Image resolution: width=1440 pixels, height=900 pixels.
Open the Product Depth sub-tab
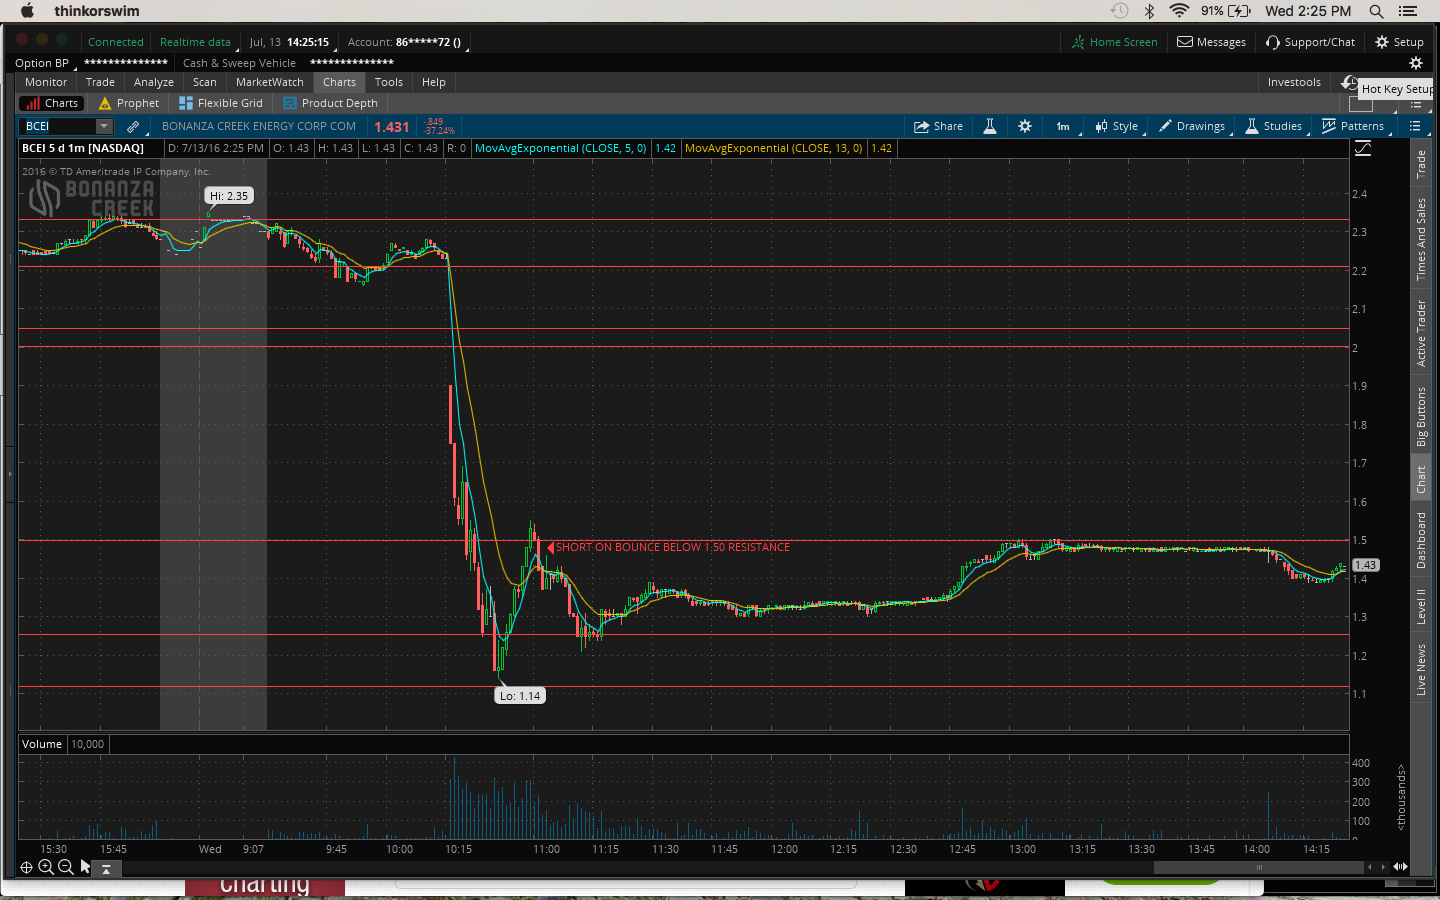[331, 103]
